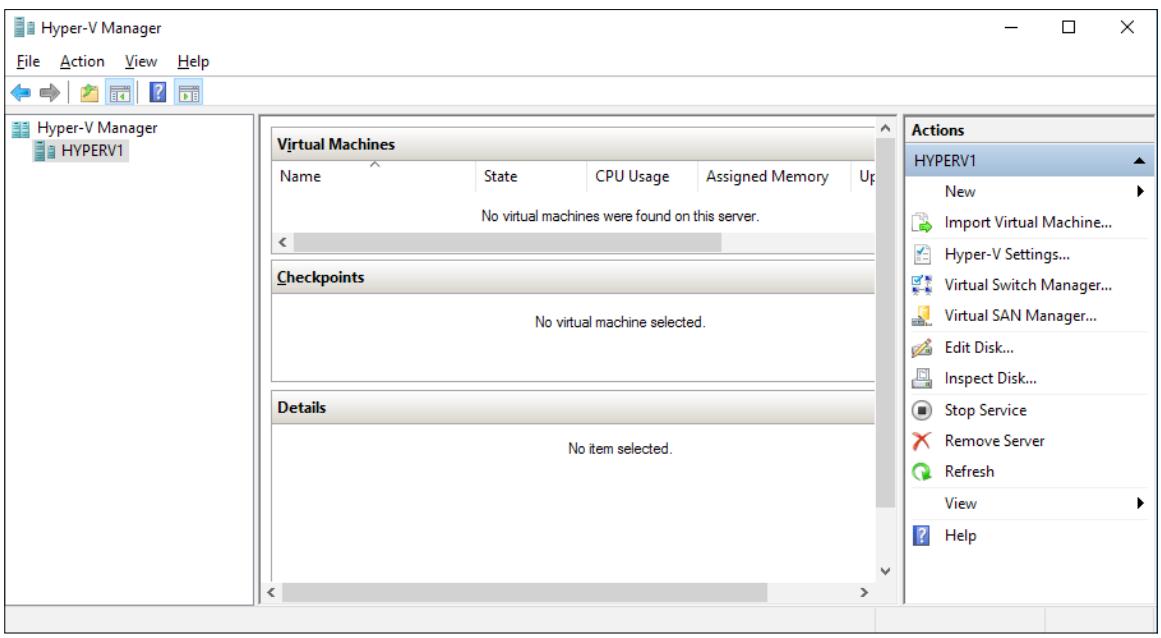This screenshot has width=1161, height=638.
Task: Click the Import Virtual Machine icon
Action: 922,223
